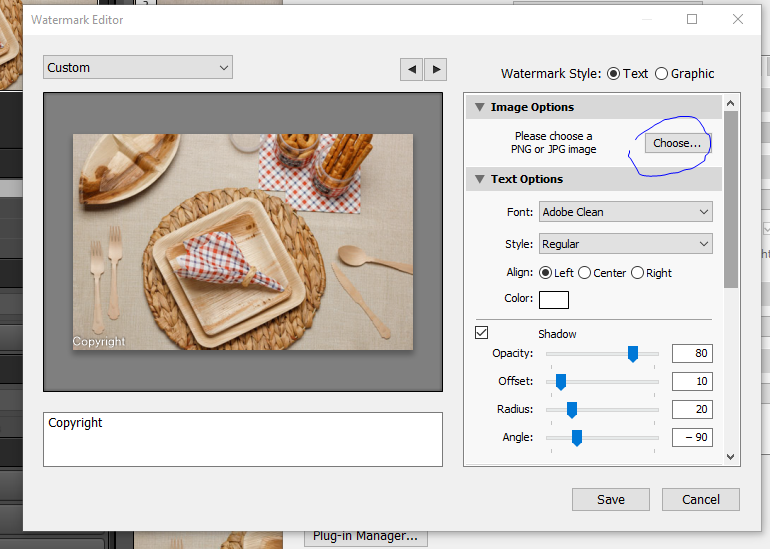Open the Custom preset dropdown
The image size is (770, 549).
(x=138, y=68)
